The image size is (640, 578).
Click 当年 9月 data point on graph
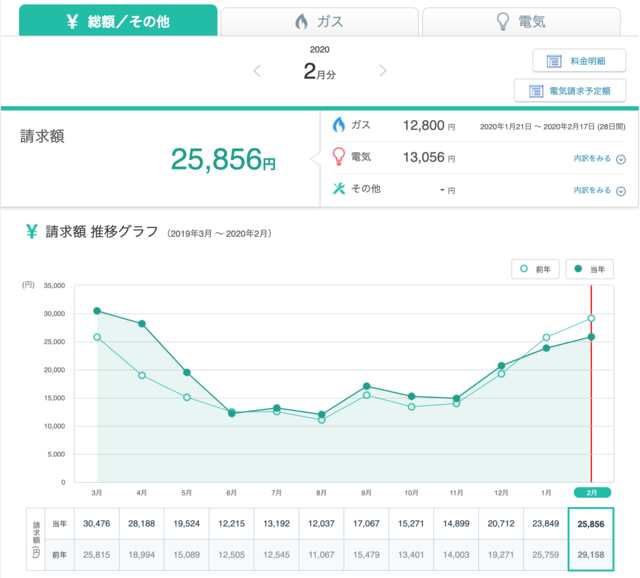tap(367, 386)
